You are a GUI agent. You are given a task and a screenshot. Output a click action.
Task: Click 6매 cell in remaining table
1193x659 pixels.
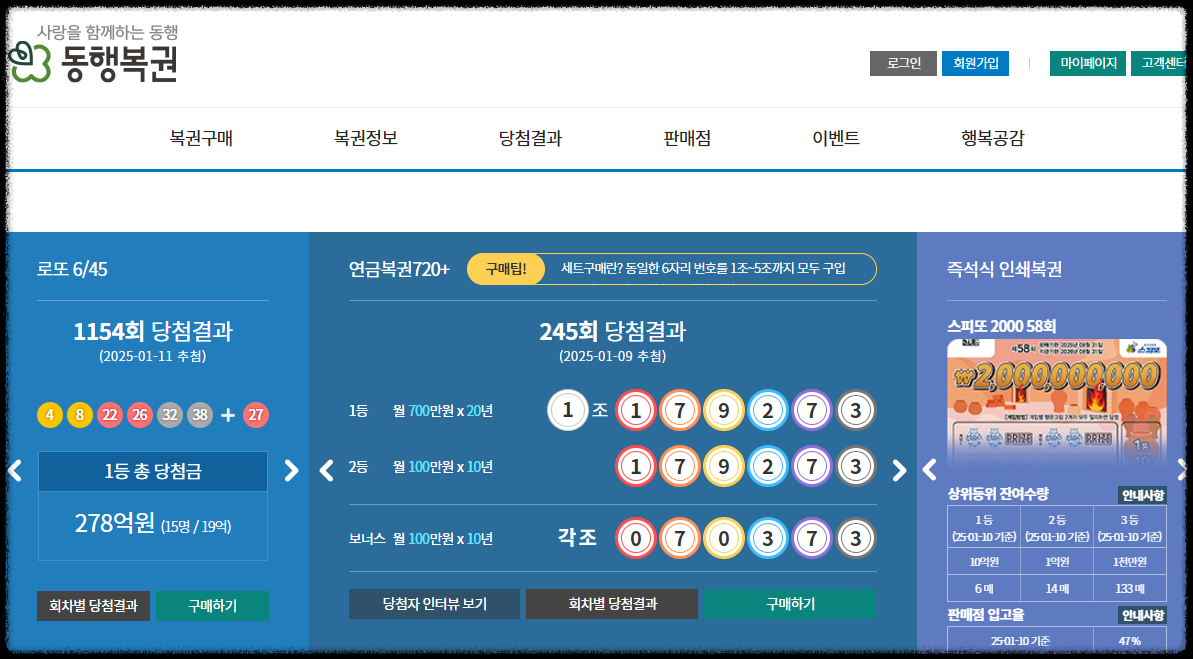coord(984,588)
